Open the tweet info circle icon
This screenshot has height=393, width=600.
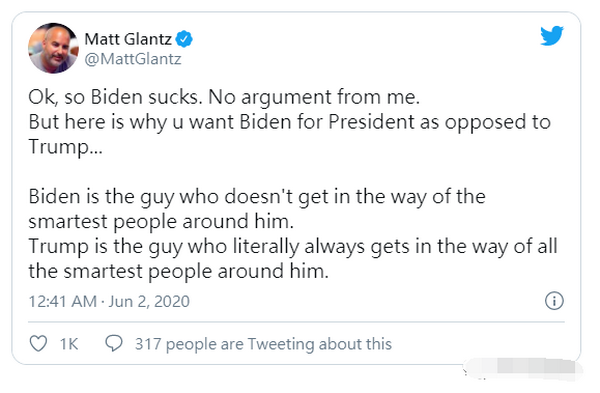554,300
